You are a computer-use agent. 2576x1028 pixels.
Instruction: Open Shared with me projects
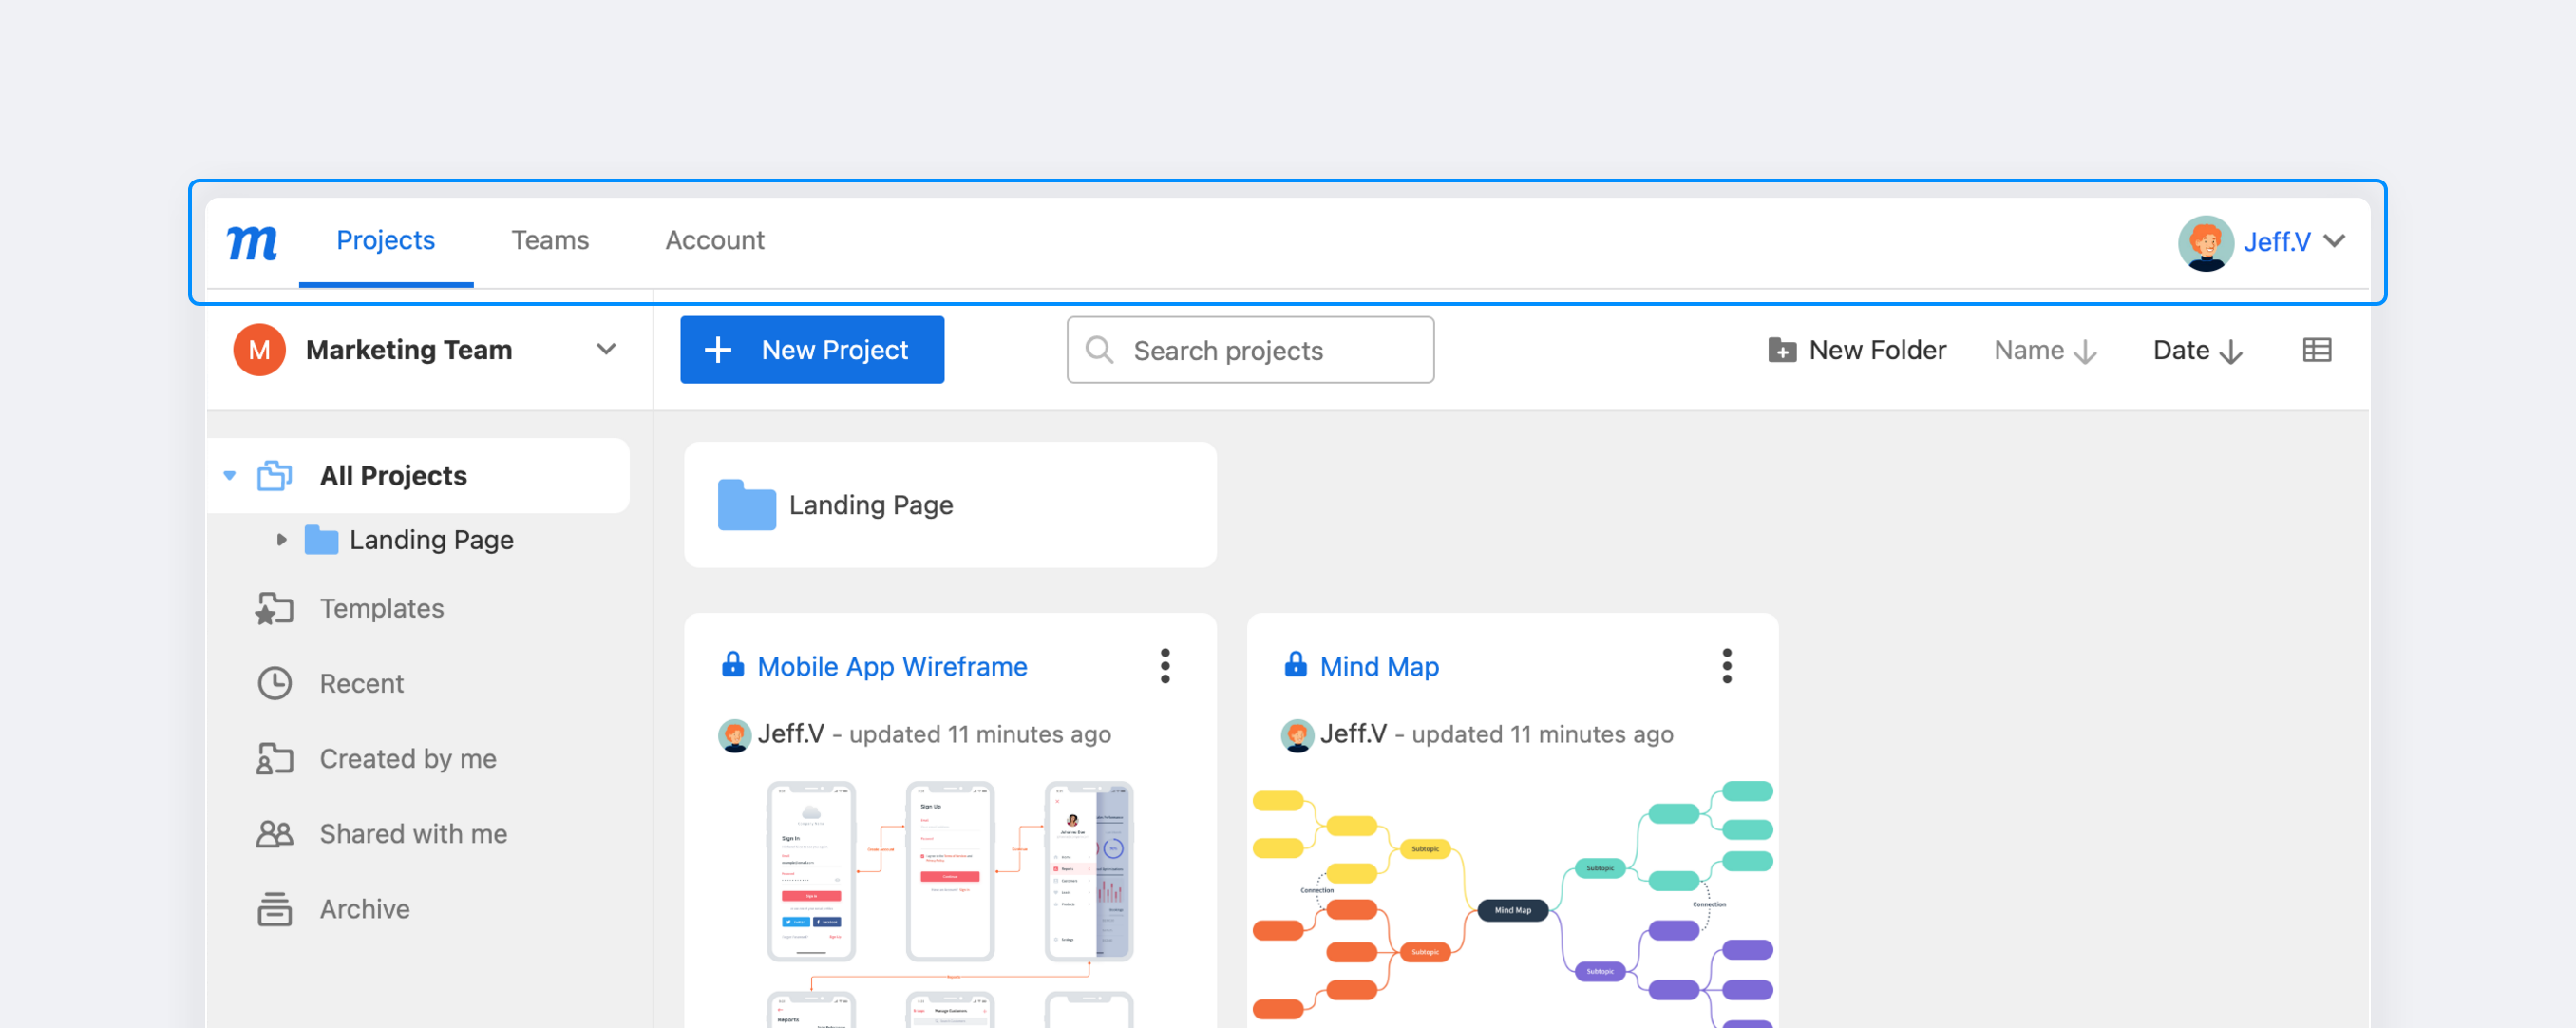click(413, 833)
